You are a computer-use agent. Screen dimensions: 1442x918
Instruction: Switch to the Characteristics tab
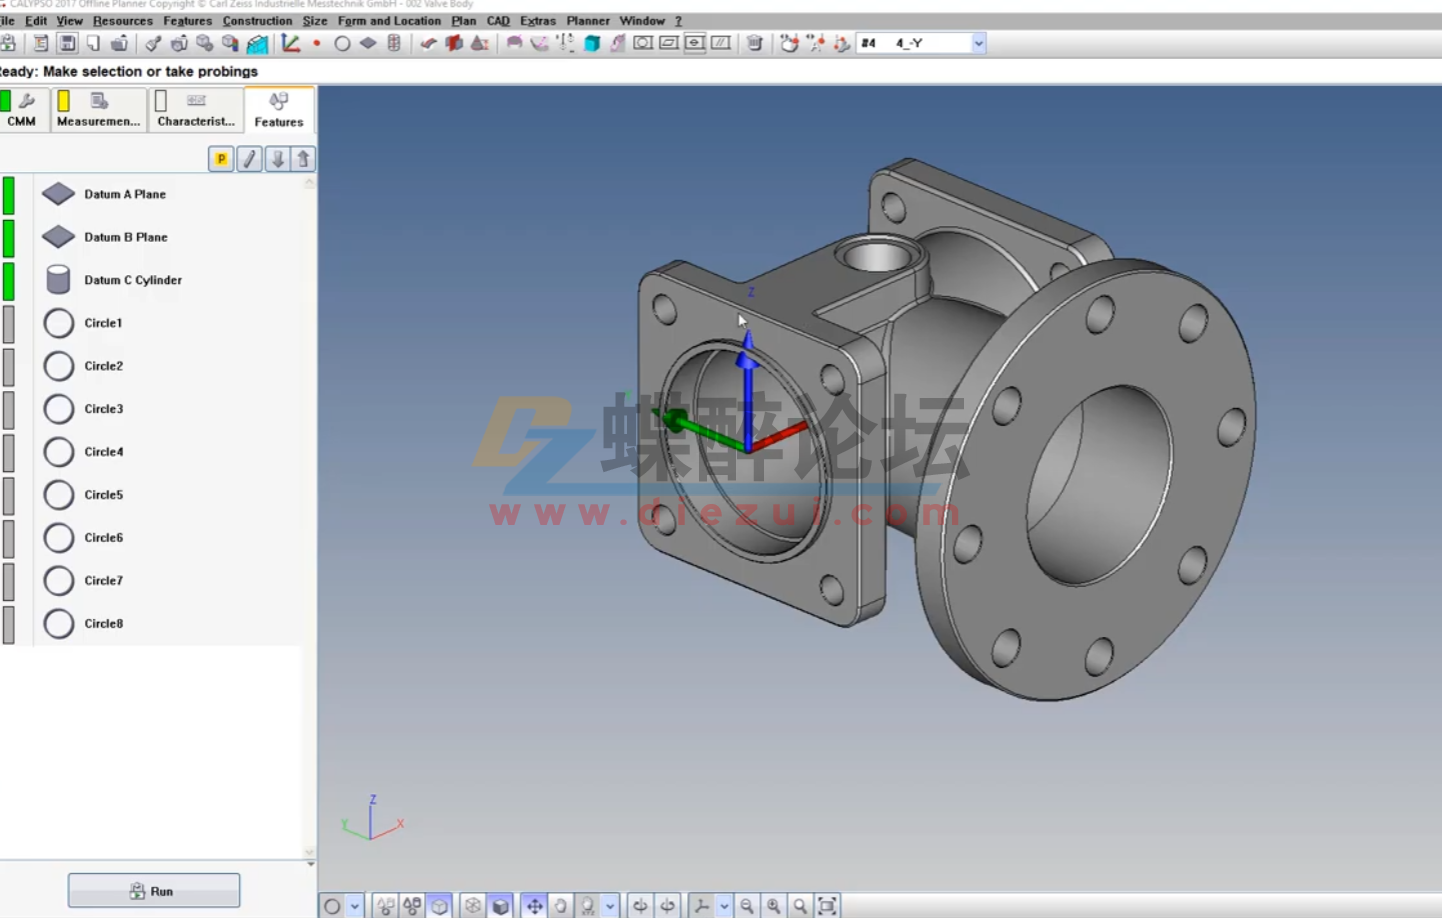[x=196, y=110]
